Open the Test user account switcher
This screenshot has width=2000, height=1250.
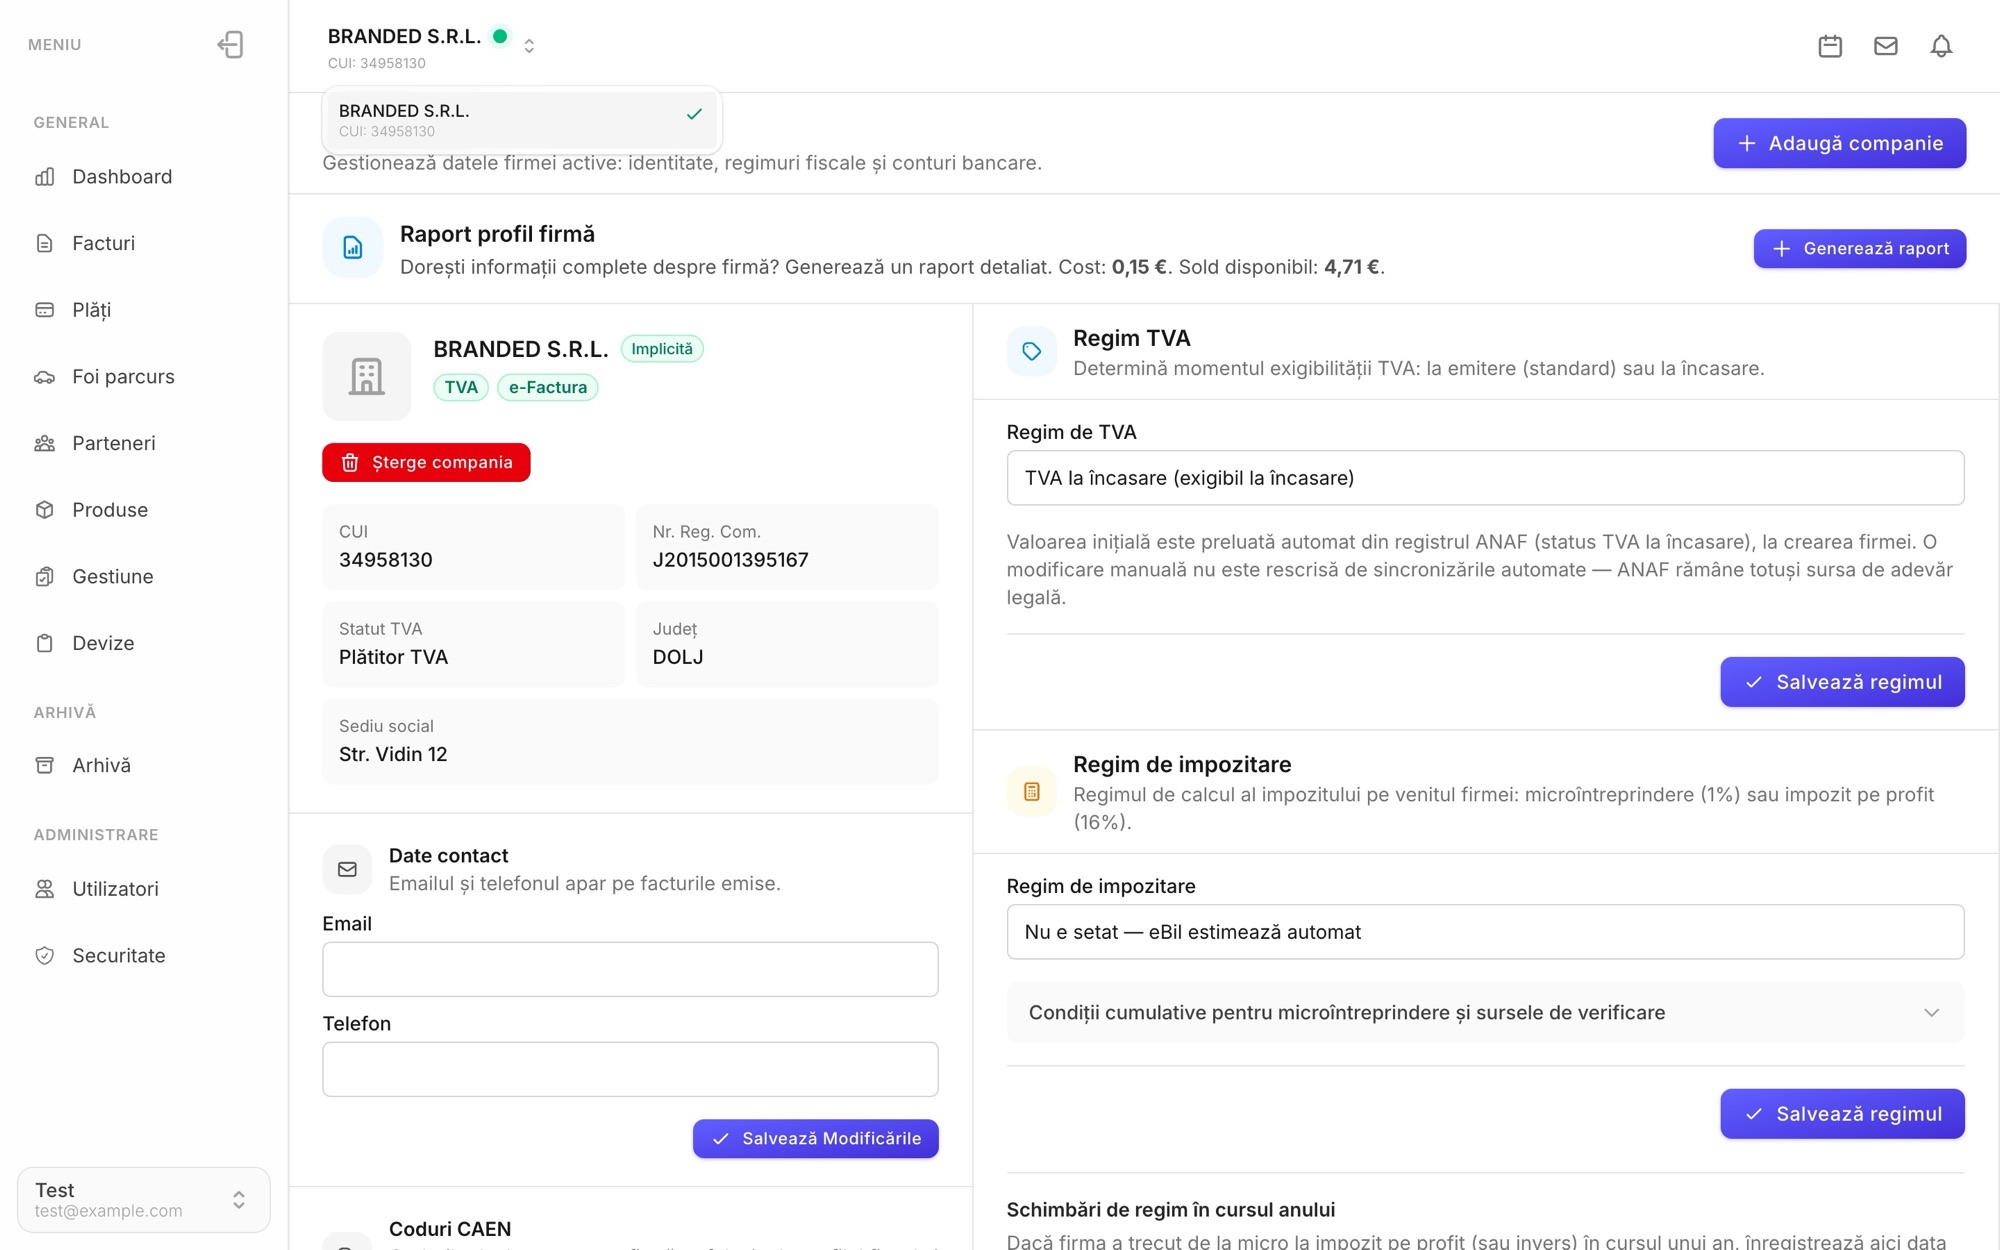coord(144,1200)
